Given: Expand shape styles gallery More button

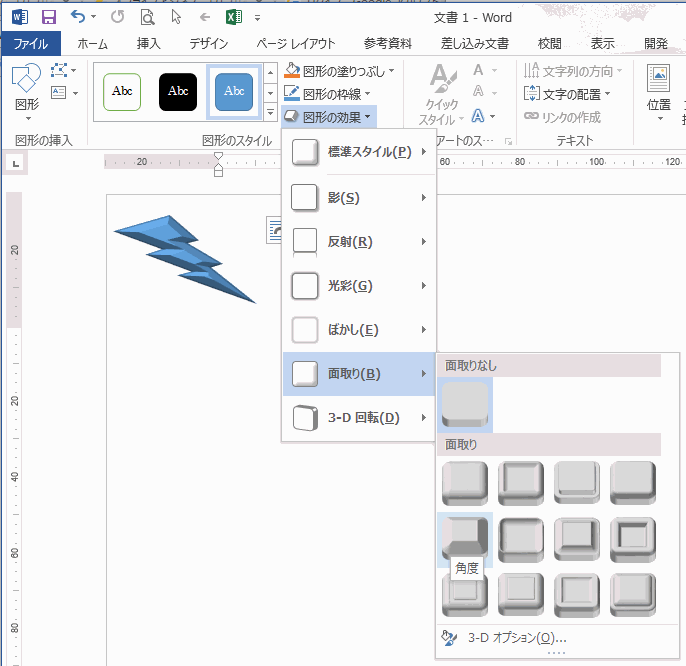Looking at the screenshot, I should tap(270, 112).
